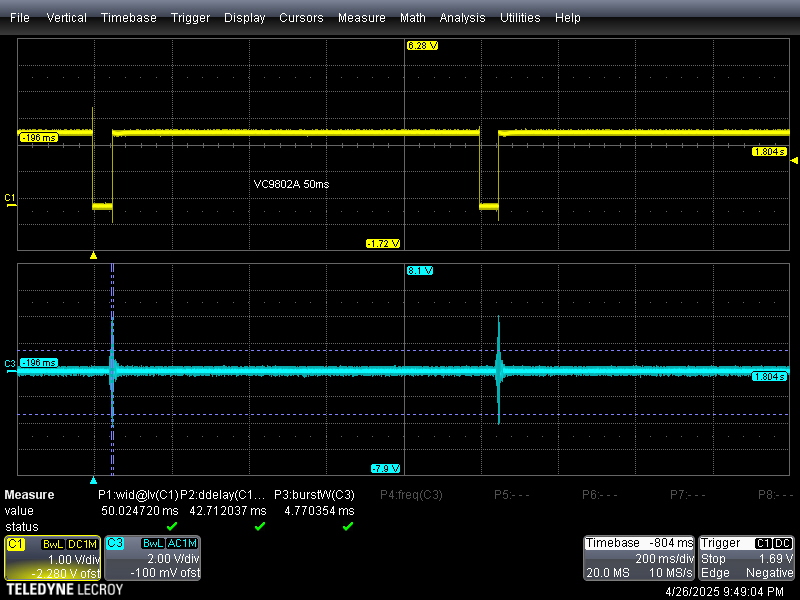The image size is (800, 600).
Task: Select the P3:burstW(C3) measurement header
Action: point(314,495)
